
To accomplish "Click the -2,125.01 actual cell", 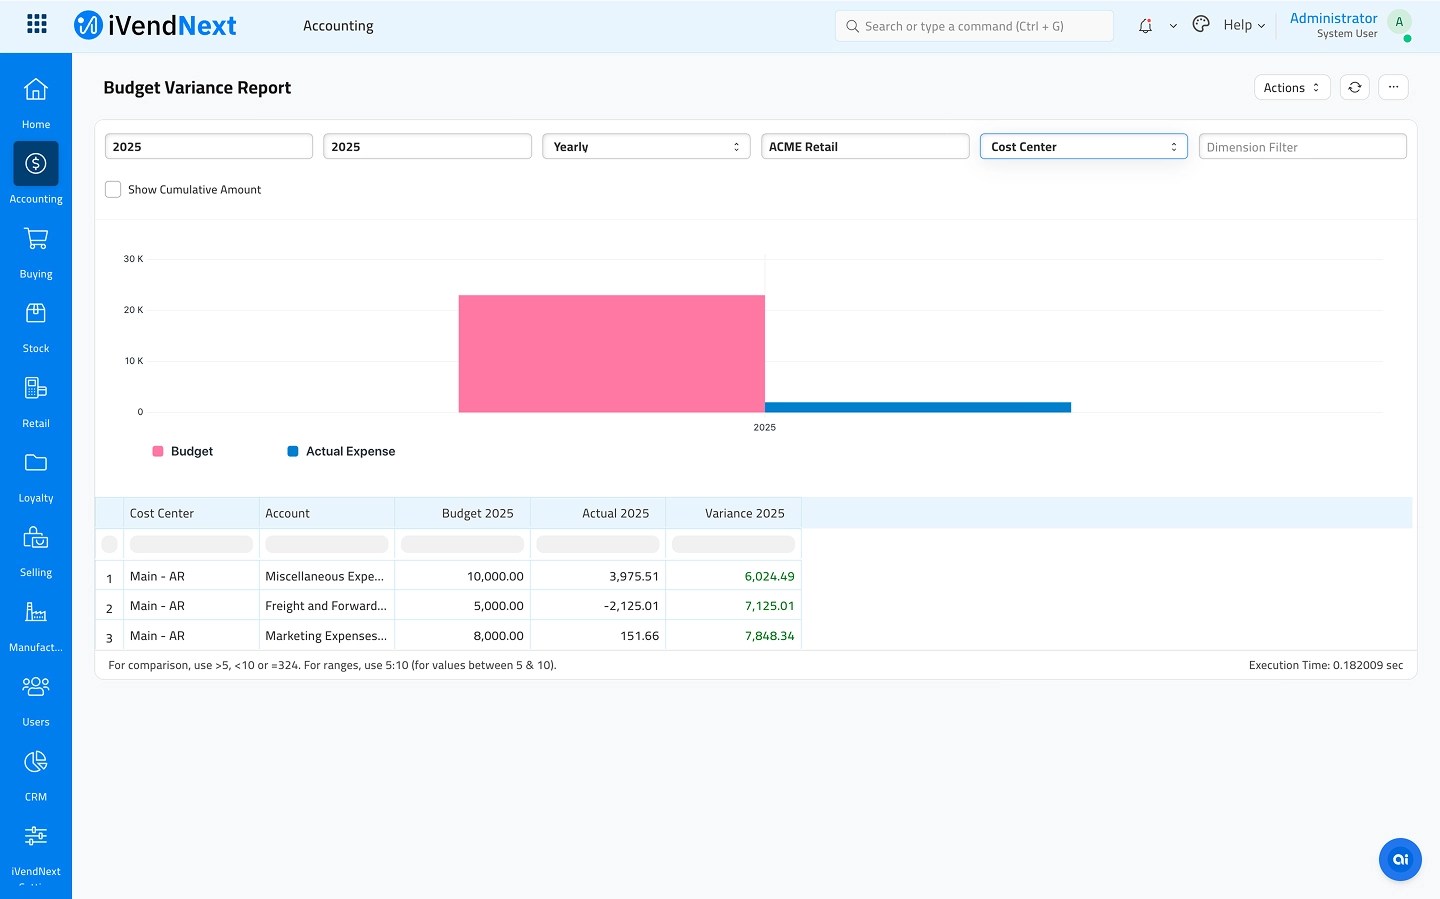I will 598,606.
